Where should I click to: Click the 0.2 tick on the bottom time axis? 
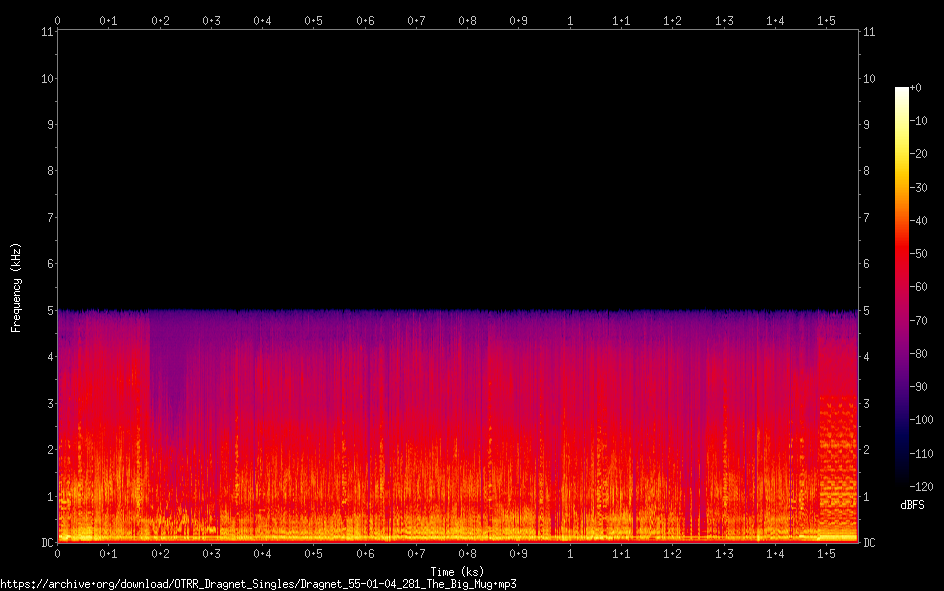(160, 553)
